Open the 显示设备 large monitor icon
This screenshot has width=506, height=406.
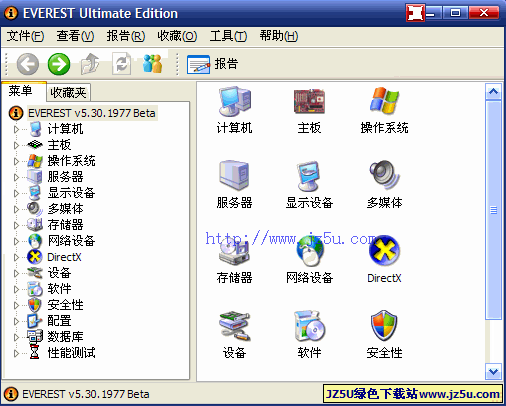click(x=309, y=184)
